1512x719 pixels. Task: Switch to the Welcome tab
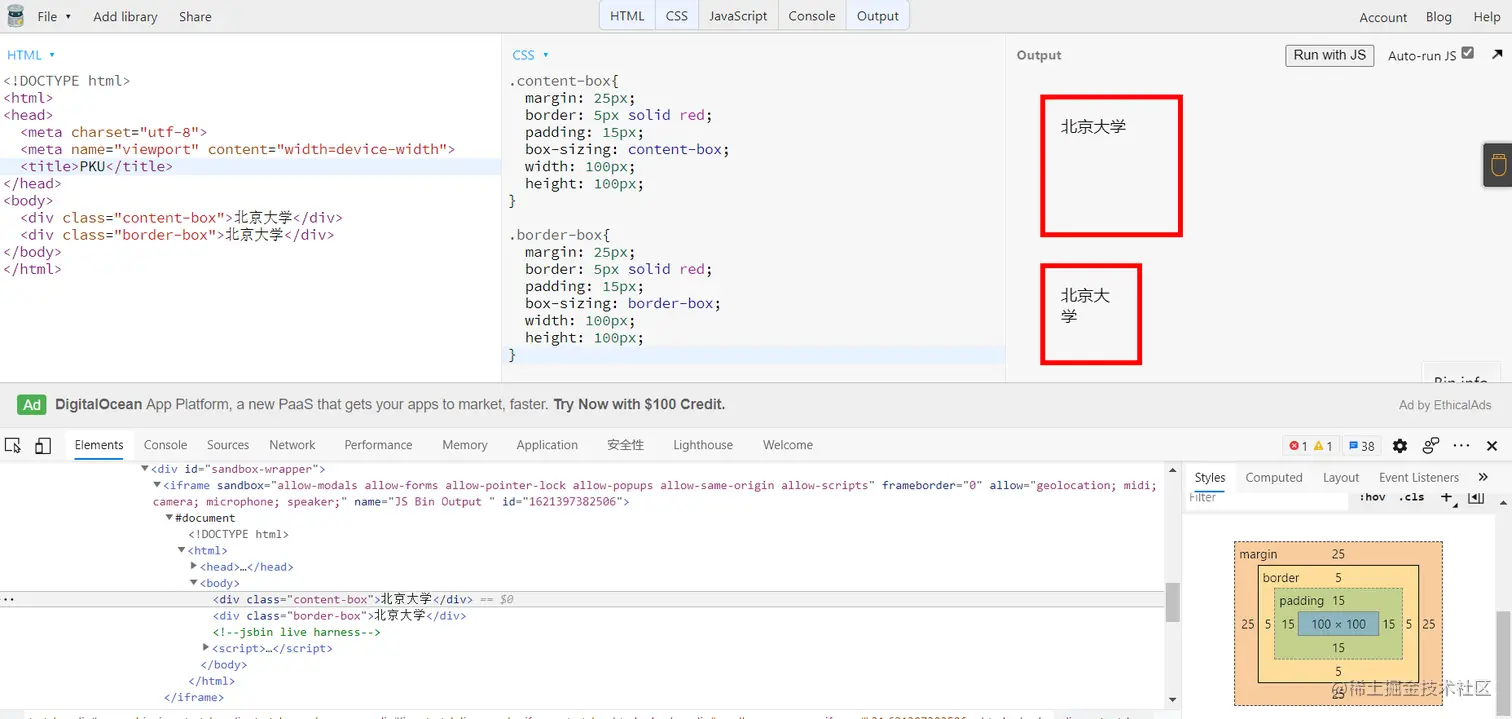pyautogui.click(x=788, y=445)
